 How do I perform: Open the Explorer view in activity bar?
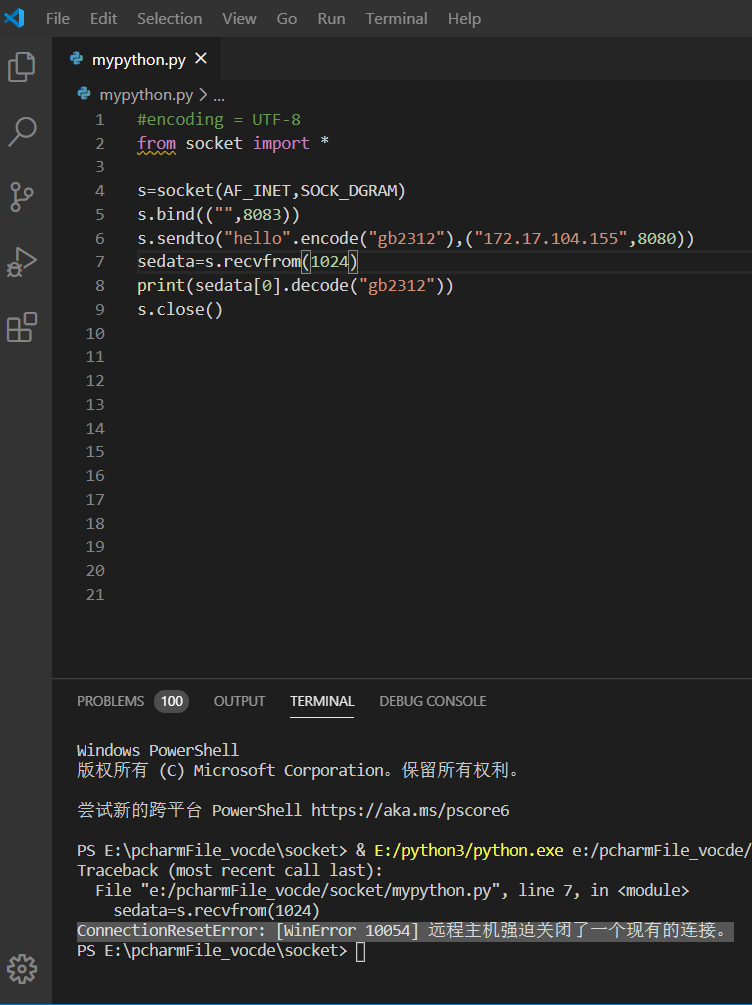(x=22, y=67)
